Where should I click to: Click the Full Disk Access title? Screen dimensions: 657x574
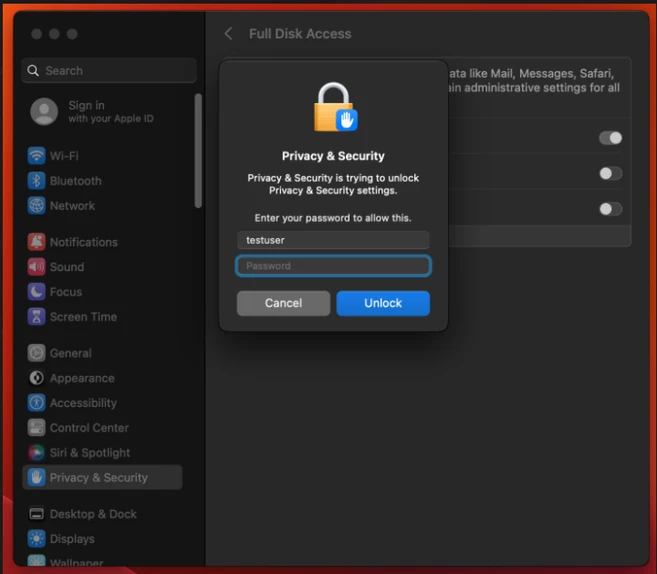300,34
